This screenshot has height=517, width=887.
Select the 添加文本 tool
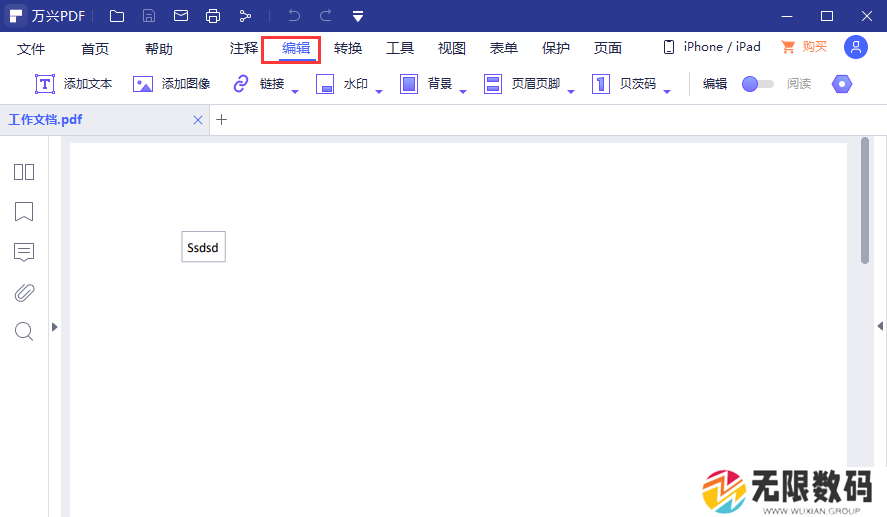74,84
